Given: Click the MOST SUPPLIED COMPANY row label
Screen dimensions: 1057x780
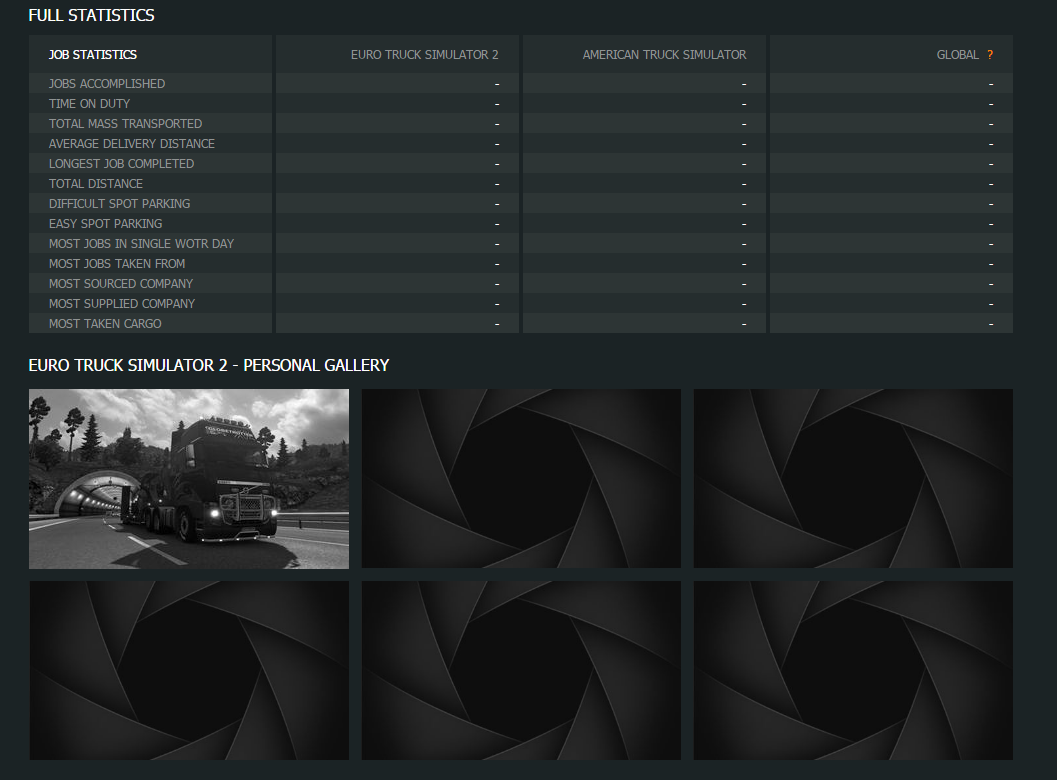Looking at the screenshot, I should 122,303.
